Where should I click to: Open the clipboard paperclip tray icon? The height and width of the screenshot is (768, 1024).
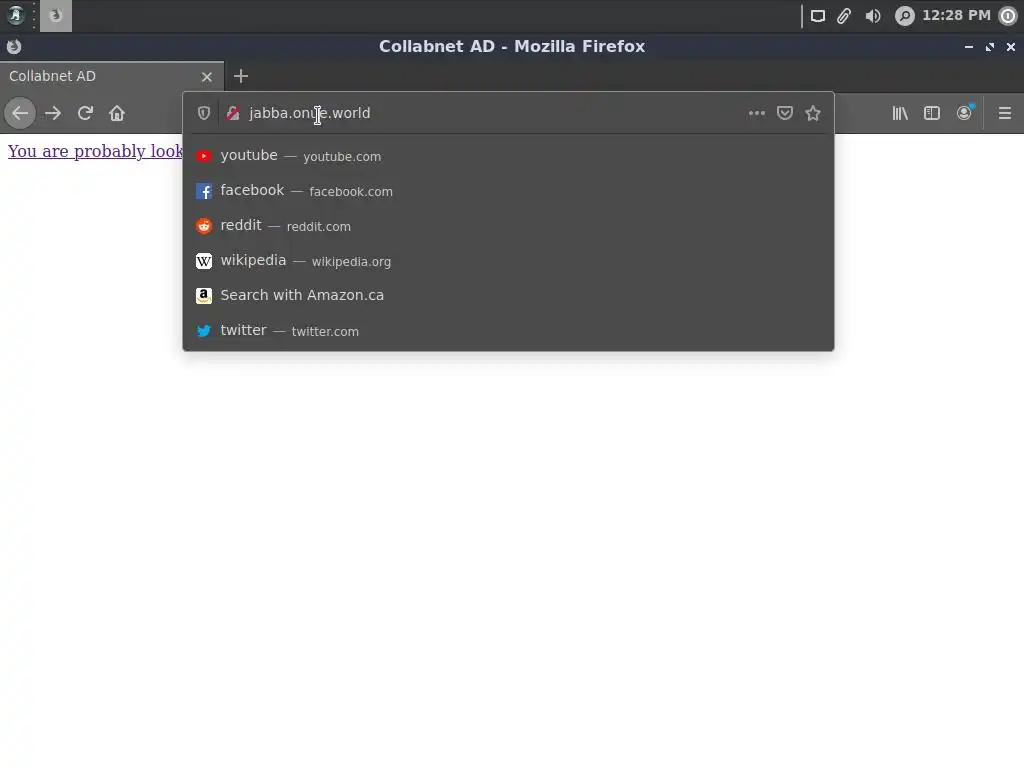[844, 16]
